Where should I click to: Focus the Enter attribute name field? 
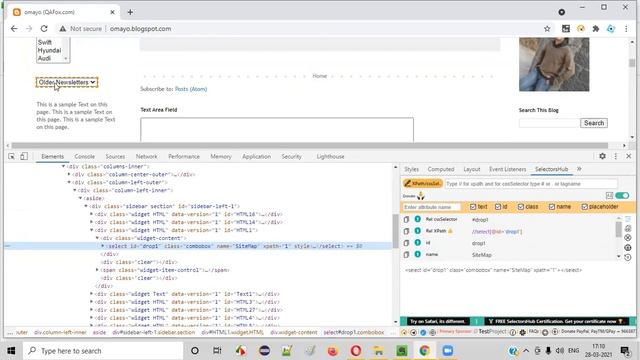(431, 207)
